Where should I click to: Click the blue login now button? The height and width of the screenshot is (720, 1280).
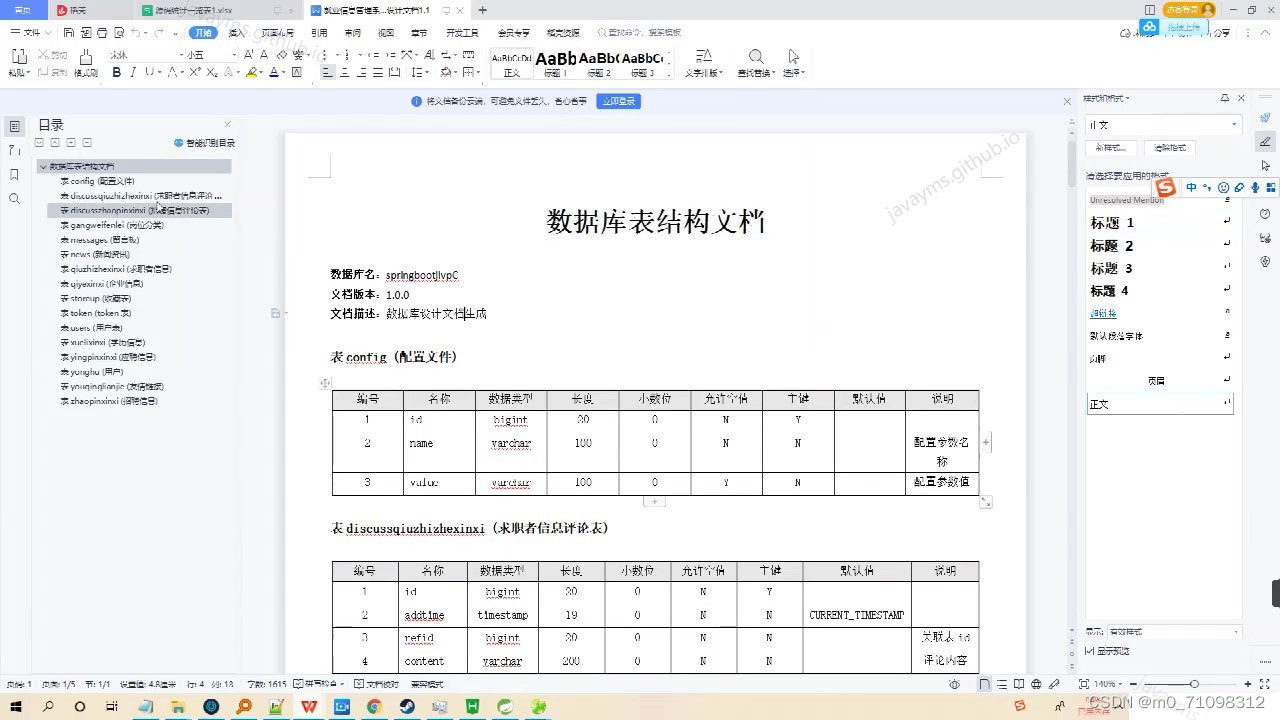pos(618,101)
